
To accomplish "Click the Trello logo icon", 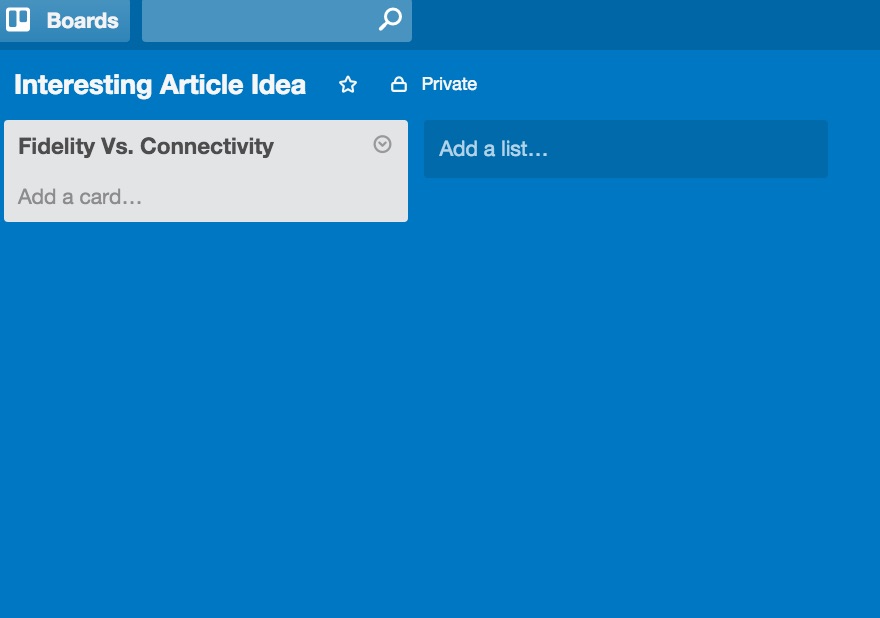I will [x=18, y=20].
